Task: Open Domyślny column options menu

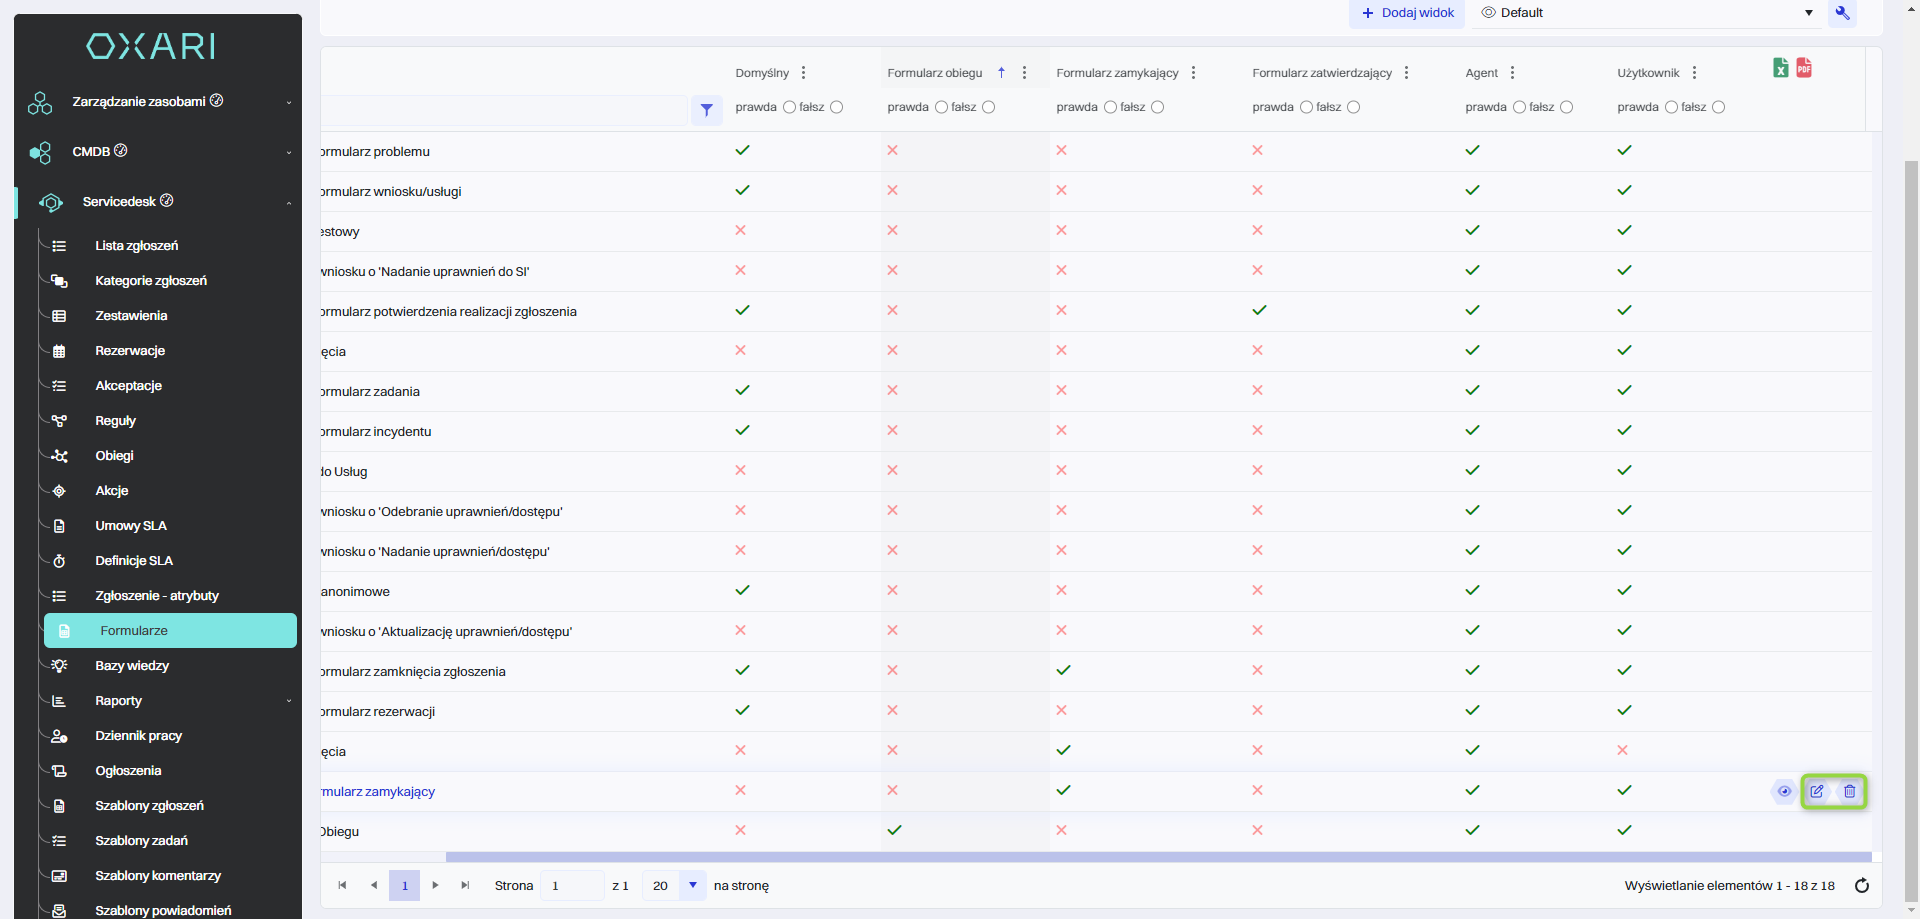Action: click(804, 73)
